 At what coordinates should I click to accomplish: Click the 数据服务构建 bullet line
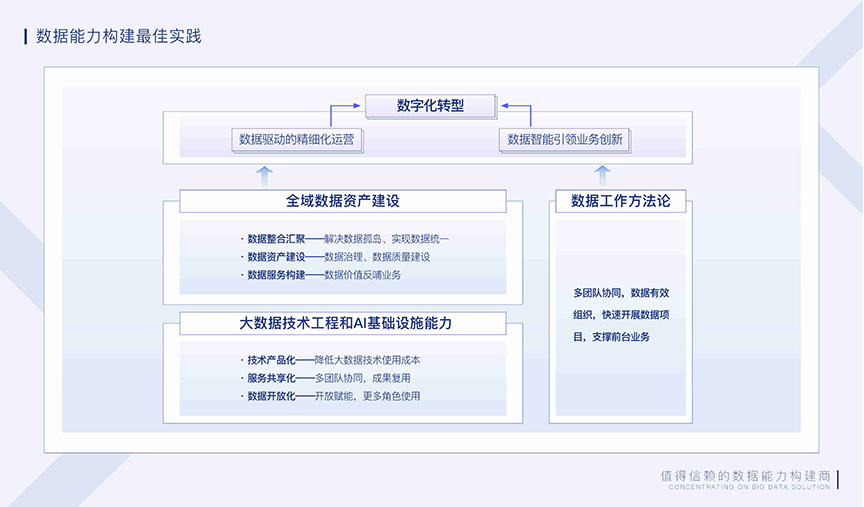pyautogui.click(x=321, y=275)
